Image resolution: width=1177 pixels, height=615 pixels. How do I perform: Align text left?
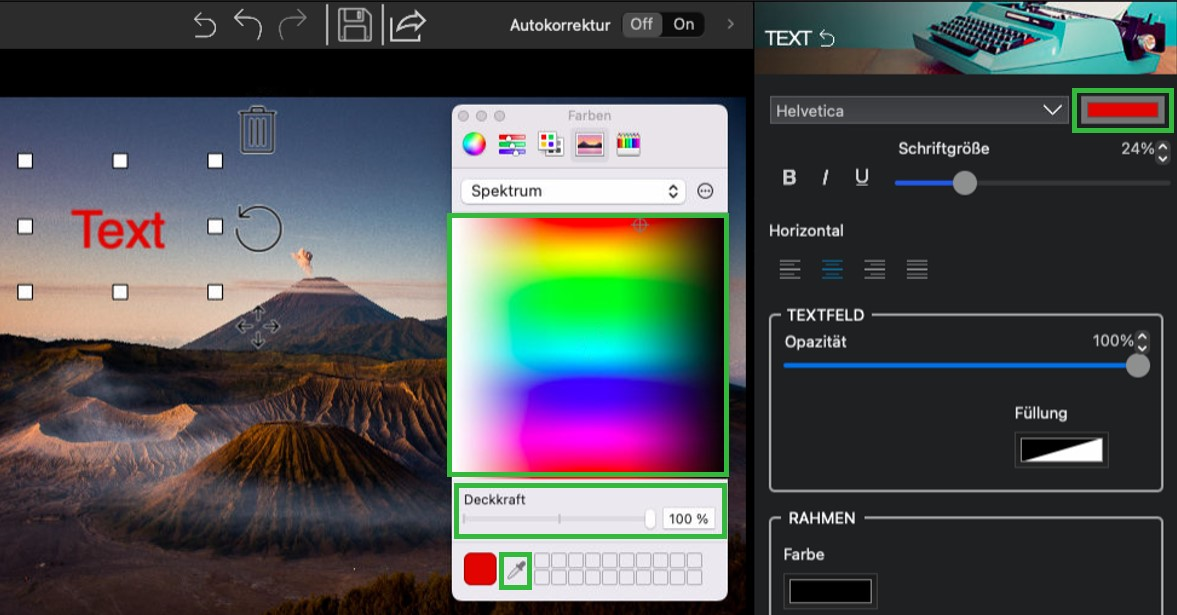click(790, 269)
